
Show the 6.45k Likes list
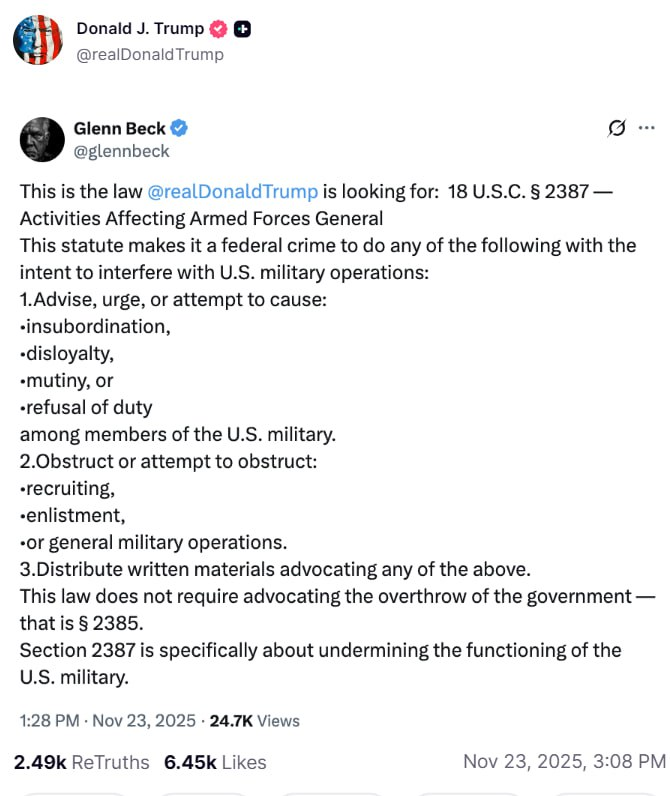click(x=215, y=762)
